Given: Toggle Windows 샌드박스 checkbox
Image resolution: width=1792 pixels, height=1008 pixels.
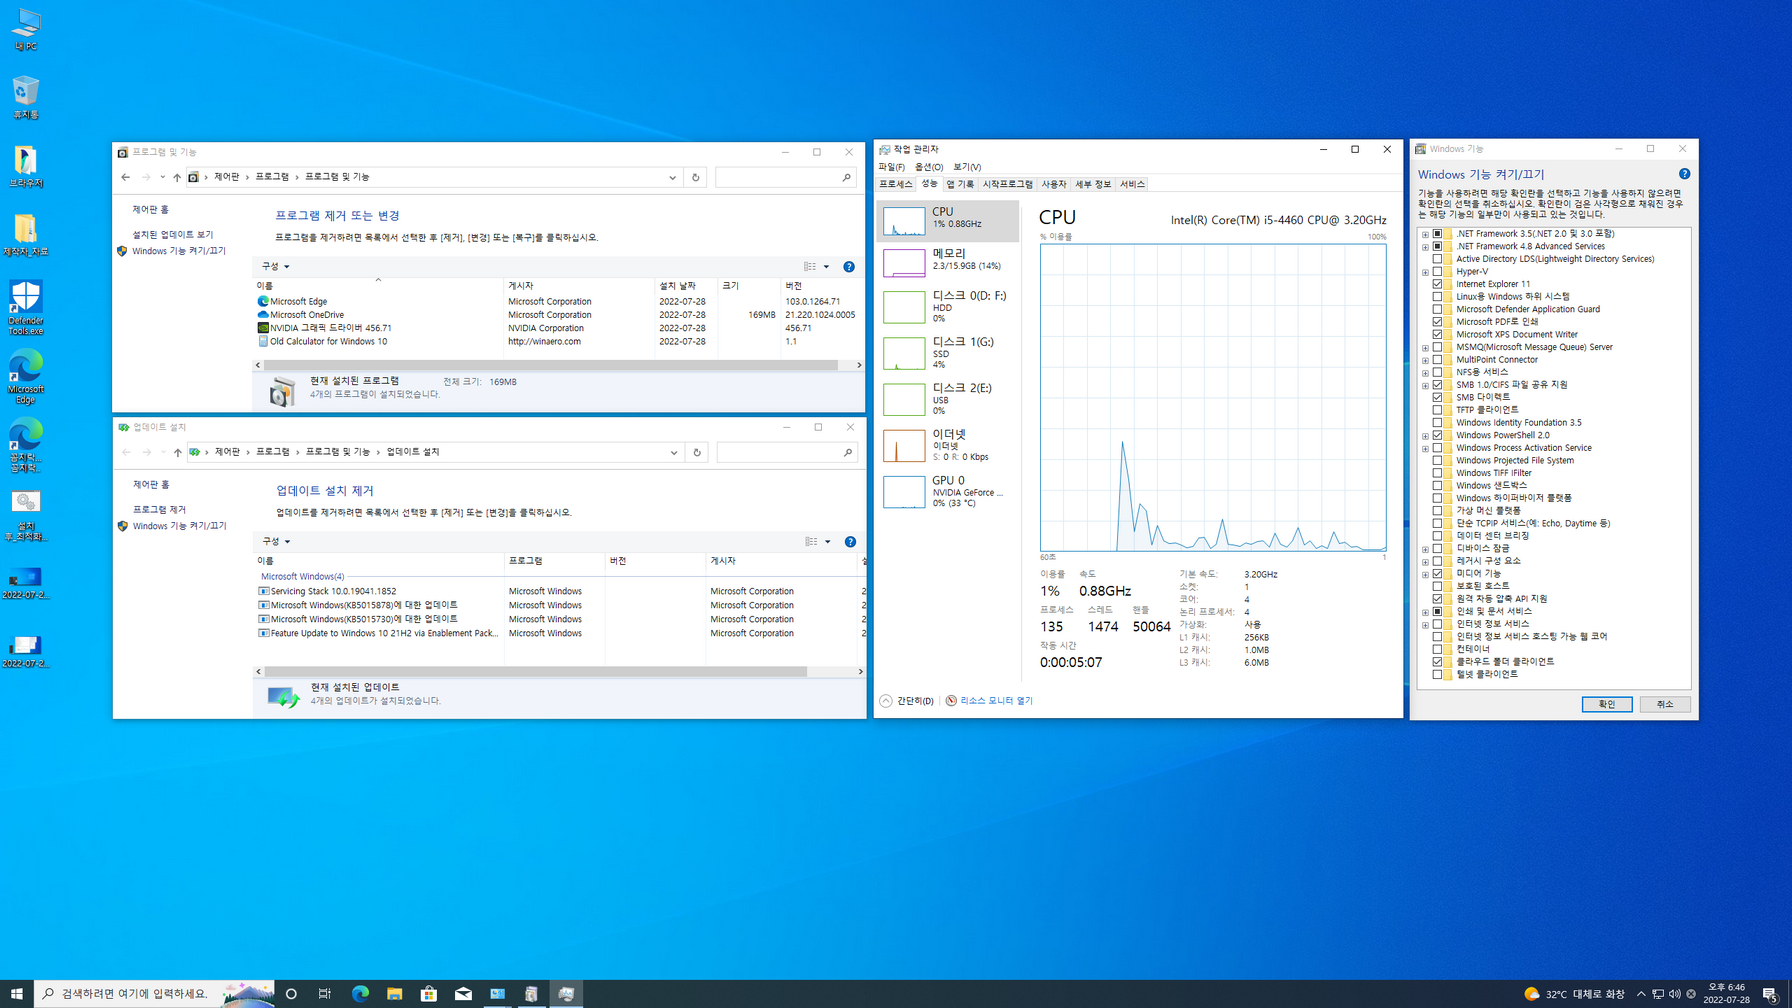Looking at the screenshot, I should click(x=1438, y=485).
